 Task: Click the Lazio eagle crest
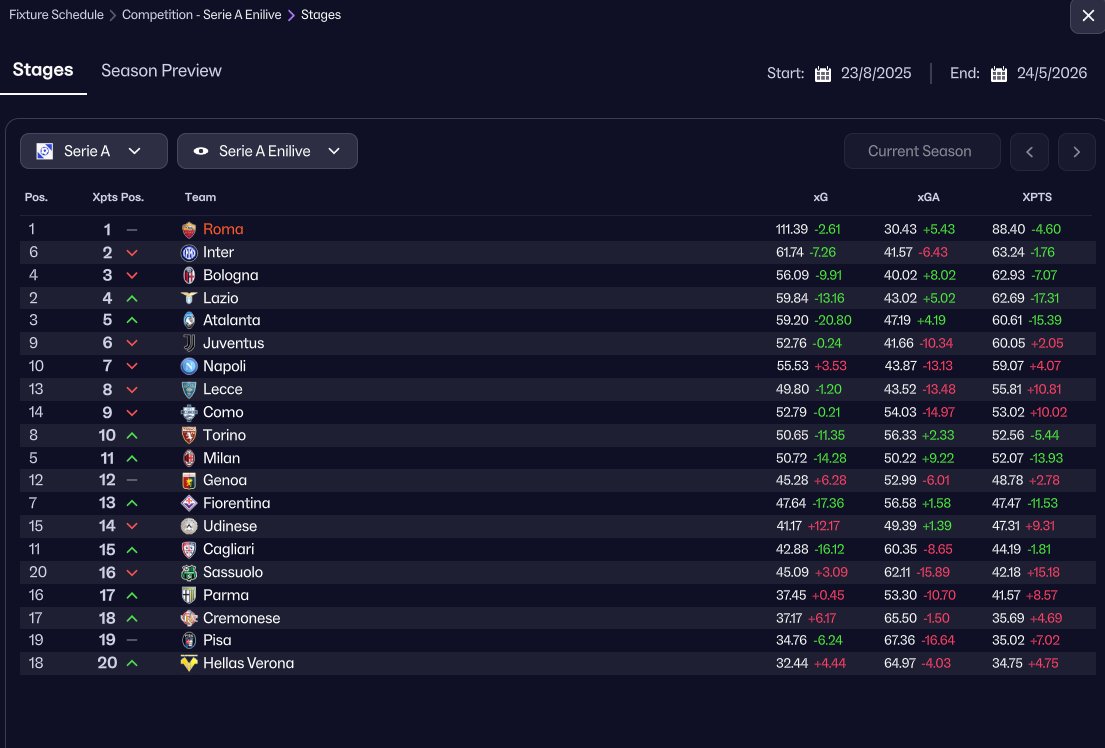point(189,298)
